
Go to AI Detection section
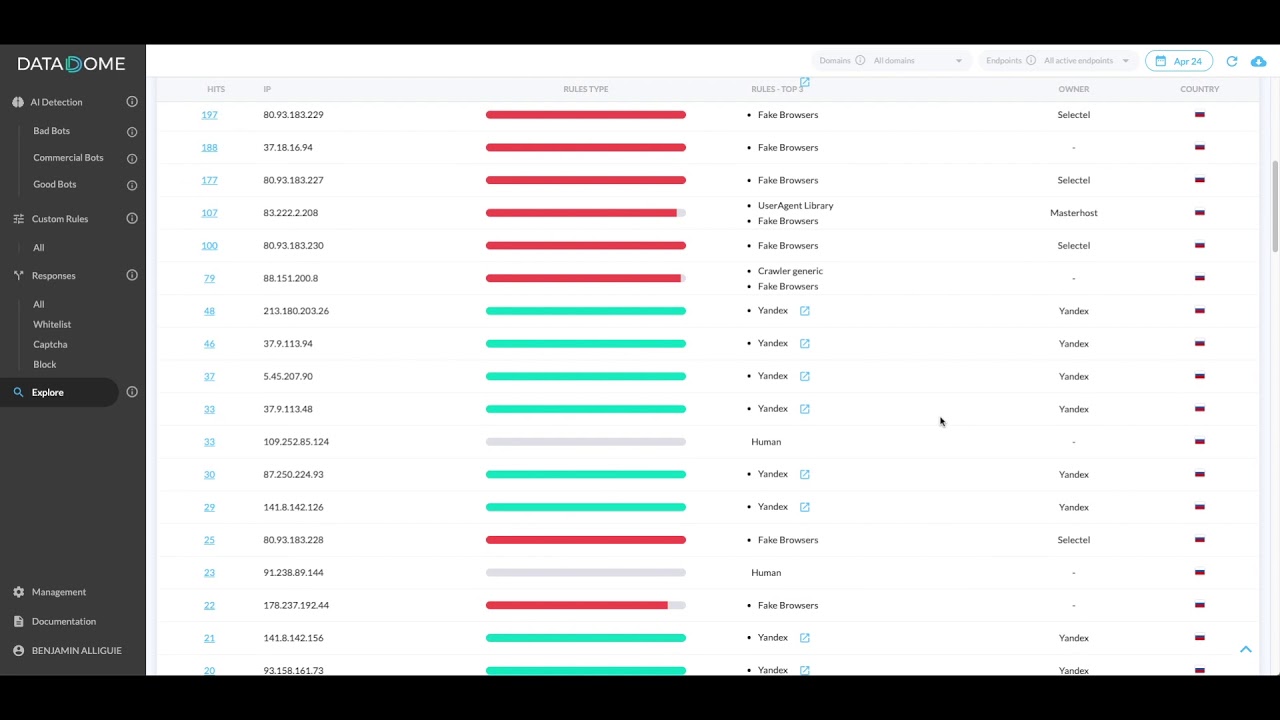[56, 102]
